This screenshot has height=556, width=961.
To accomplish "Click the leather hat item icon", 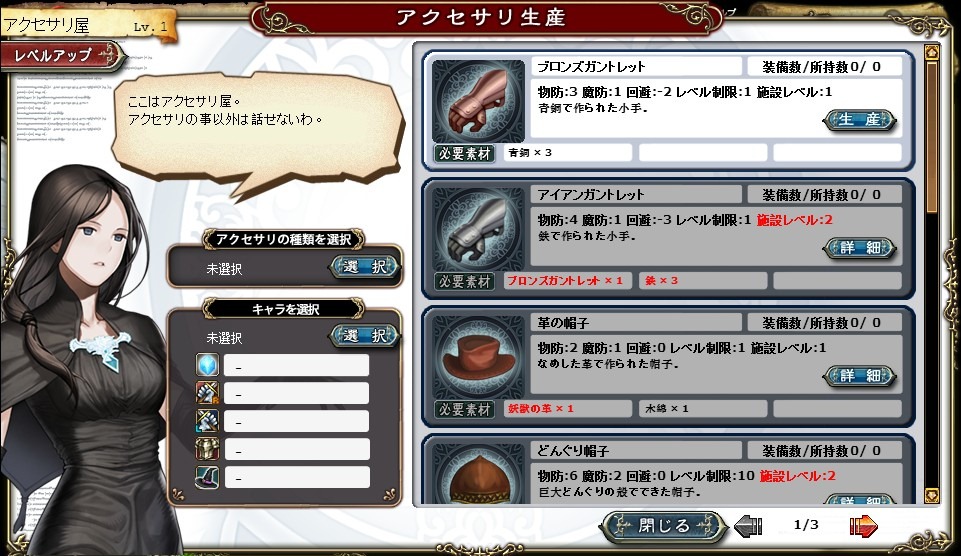I will click(x=478, y=357).
